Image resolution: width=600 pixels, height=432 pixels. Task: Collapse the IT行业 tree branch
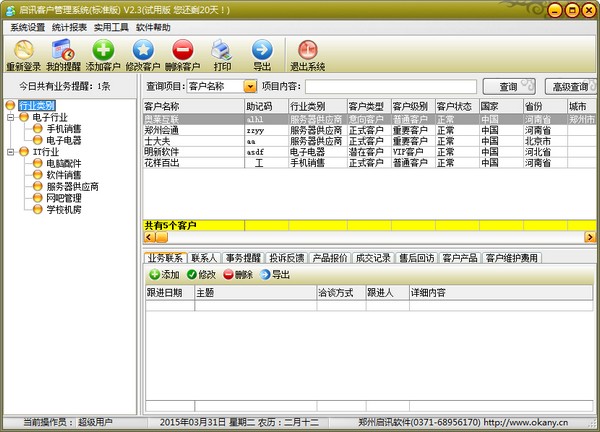coord(11,152)
